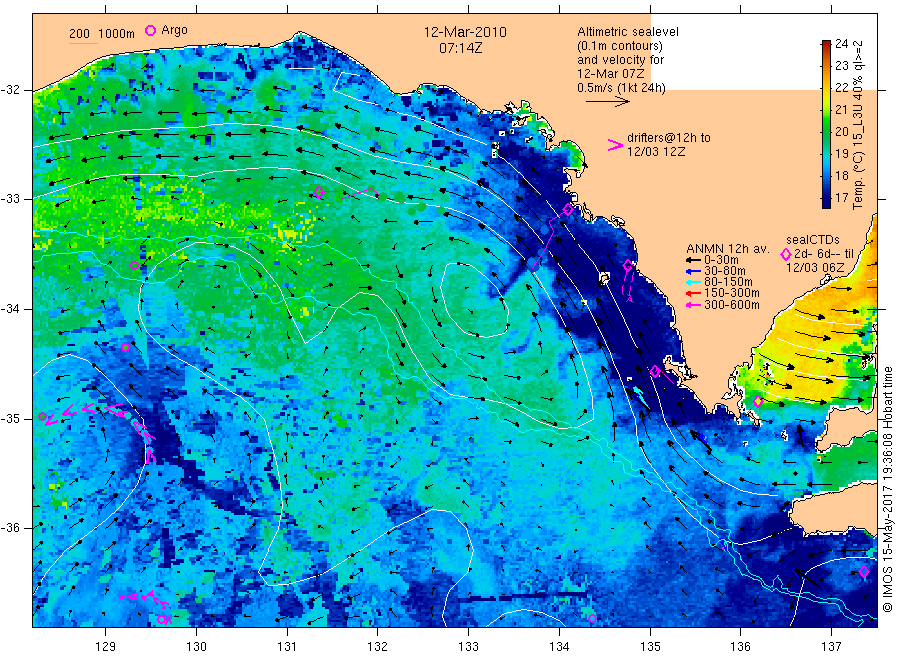Click the magenta Argo circle legend symbol
This screenshot has width=900, height=660.
pyautogui.click(x=150, y=30)
